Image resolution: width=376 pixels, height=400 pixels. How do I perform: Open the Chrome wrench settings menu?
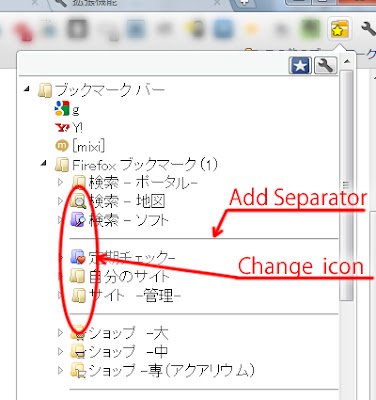pos(368,29)
